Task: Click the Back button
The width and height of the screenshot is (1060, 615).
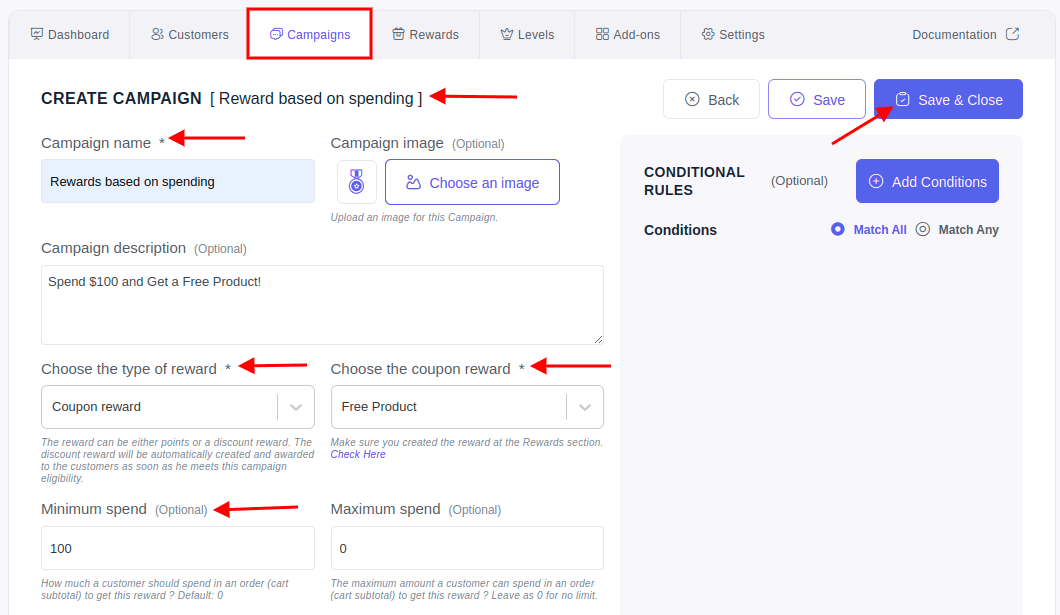Action: 711,99
